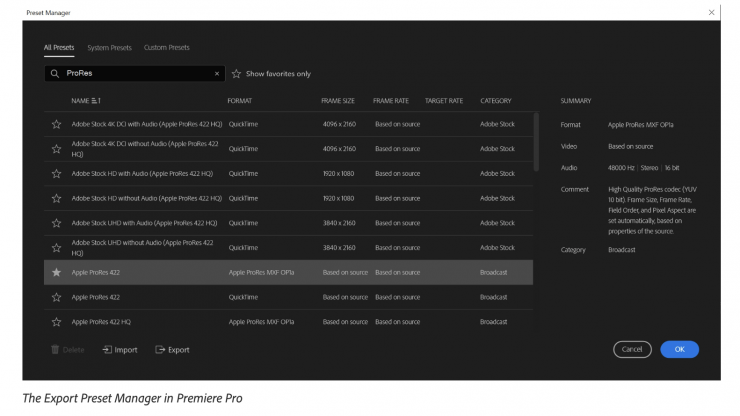740x416 pixels.
Task: Open the Custom Presets tab
Action: click(x=166, y=47)
